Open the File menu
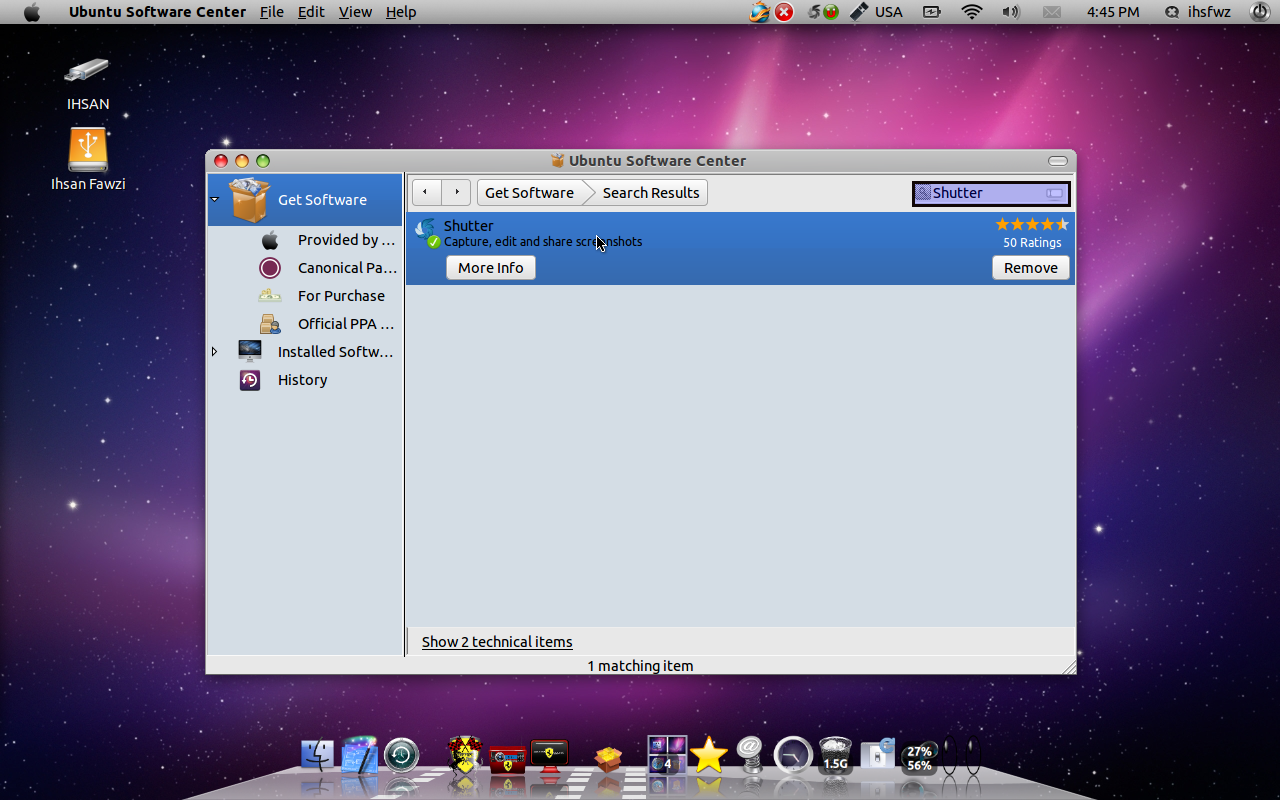 coord(271,12)
